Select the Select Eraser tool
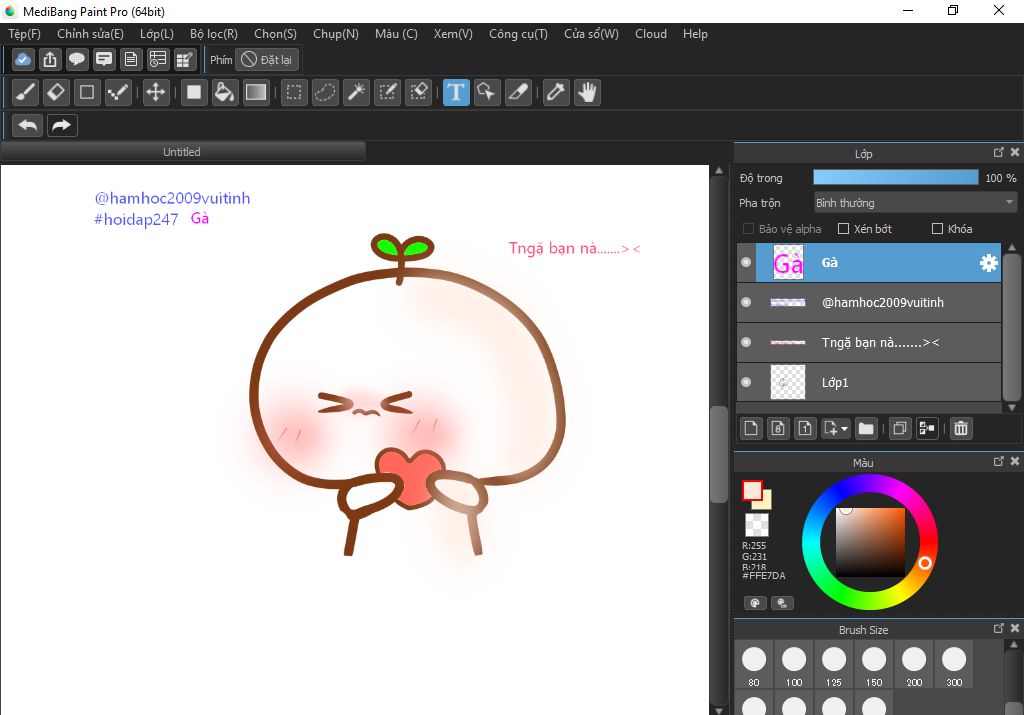The width and height of the screenshot is (1024, 715). tap(419, 92)
